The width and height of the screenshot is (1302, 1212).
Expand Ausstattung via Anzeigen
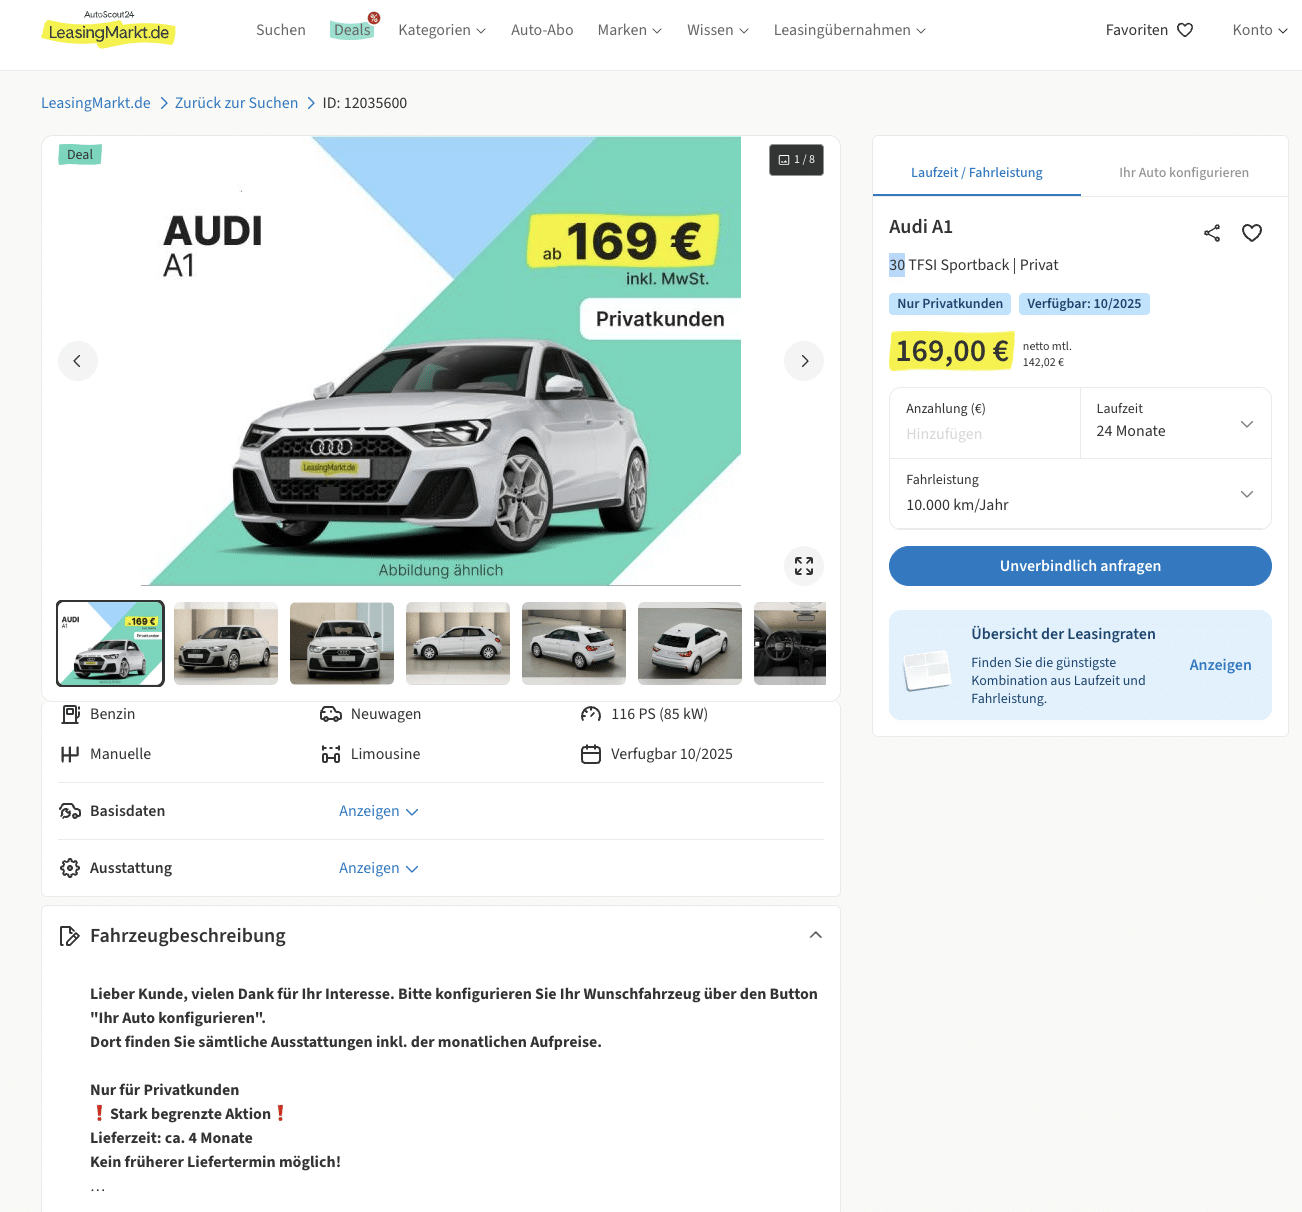tap(378, 868)
